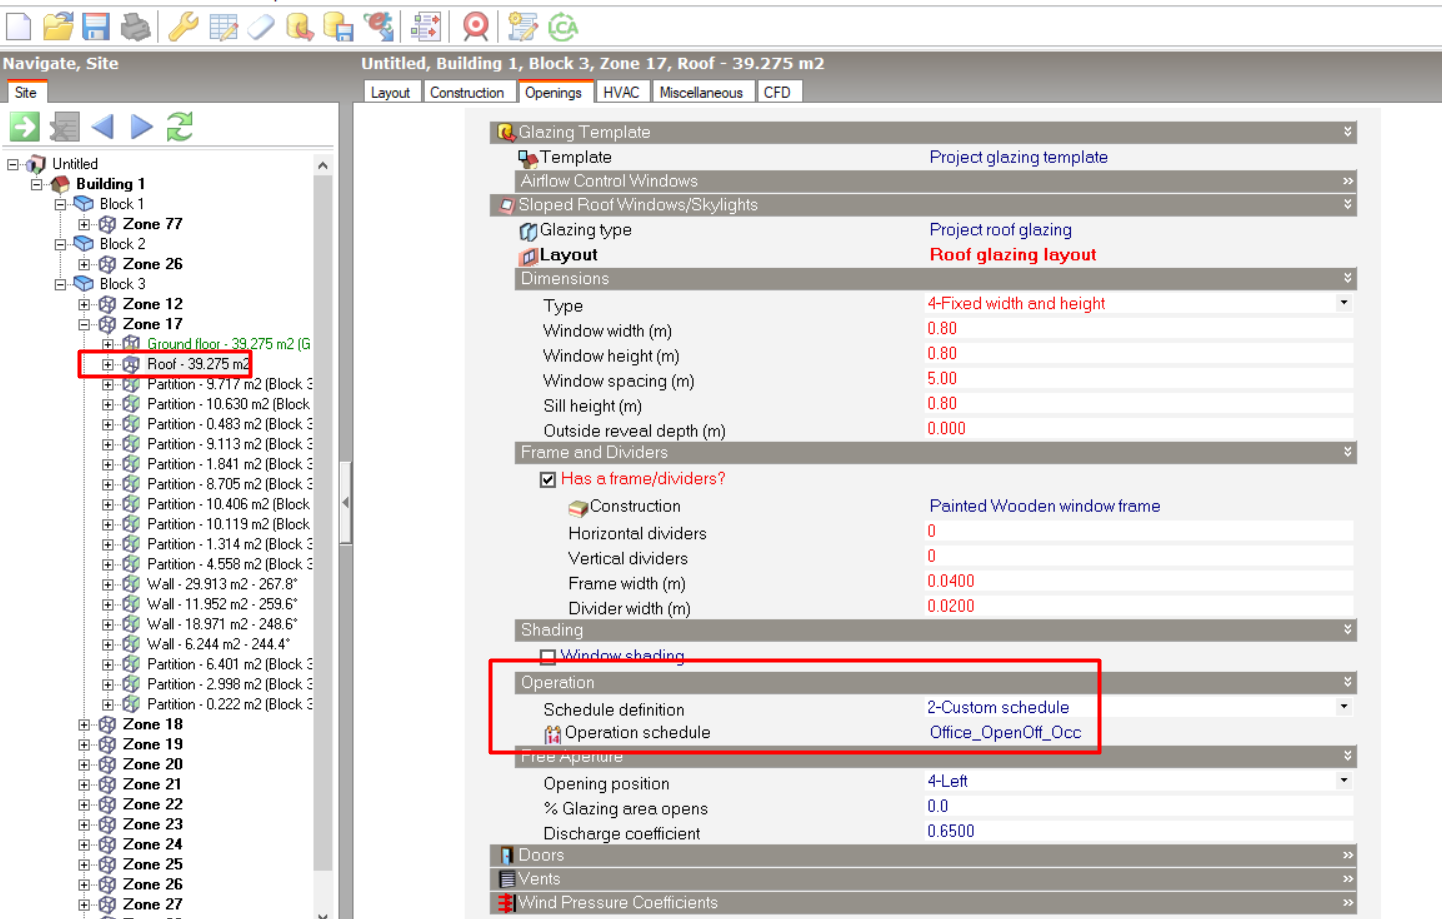Enable the Window shading checkbox
1442x919 pixels.
click(x=548, y=657)
